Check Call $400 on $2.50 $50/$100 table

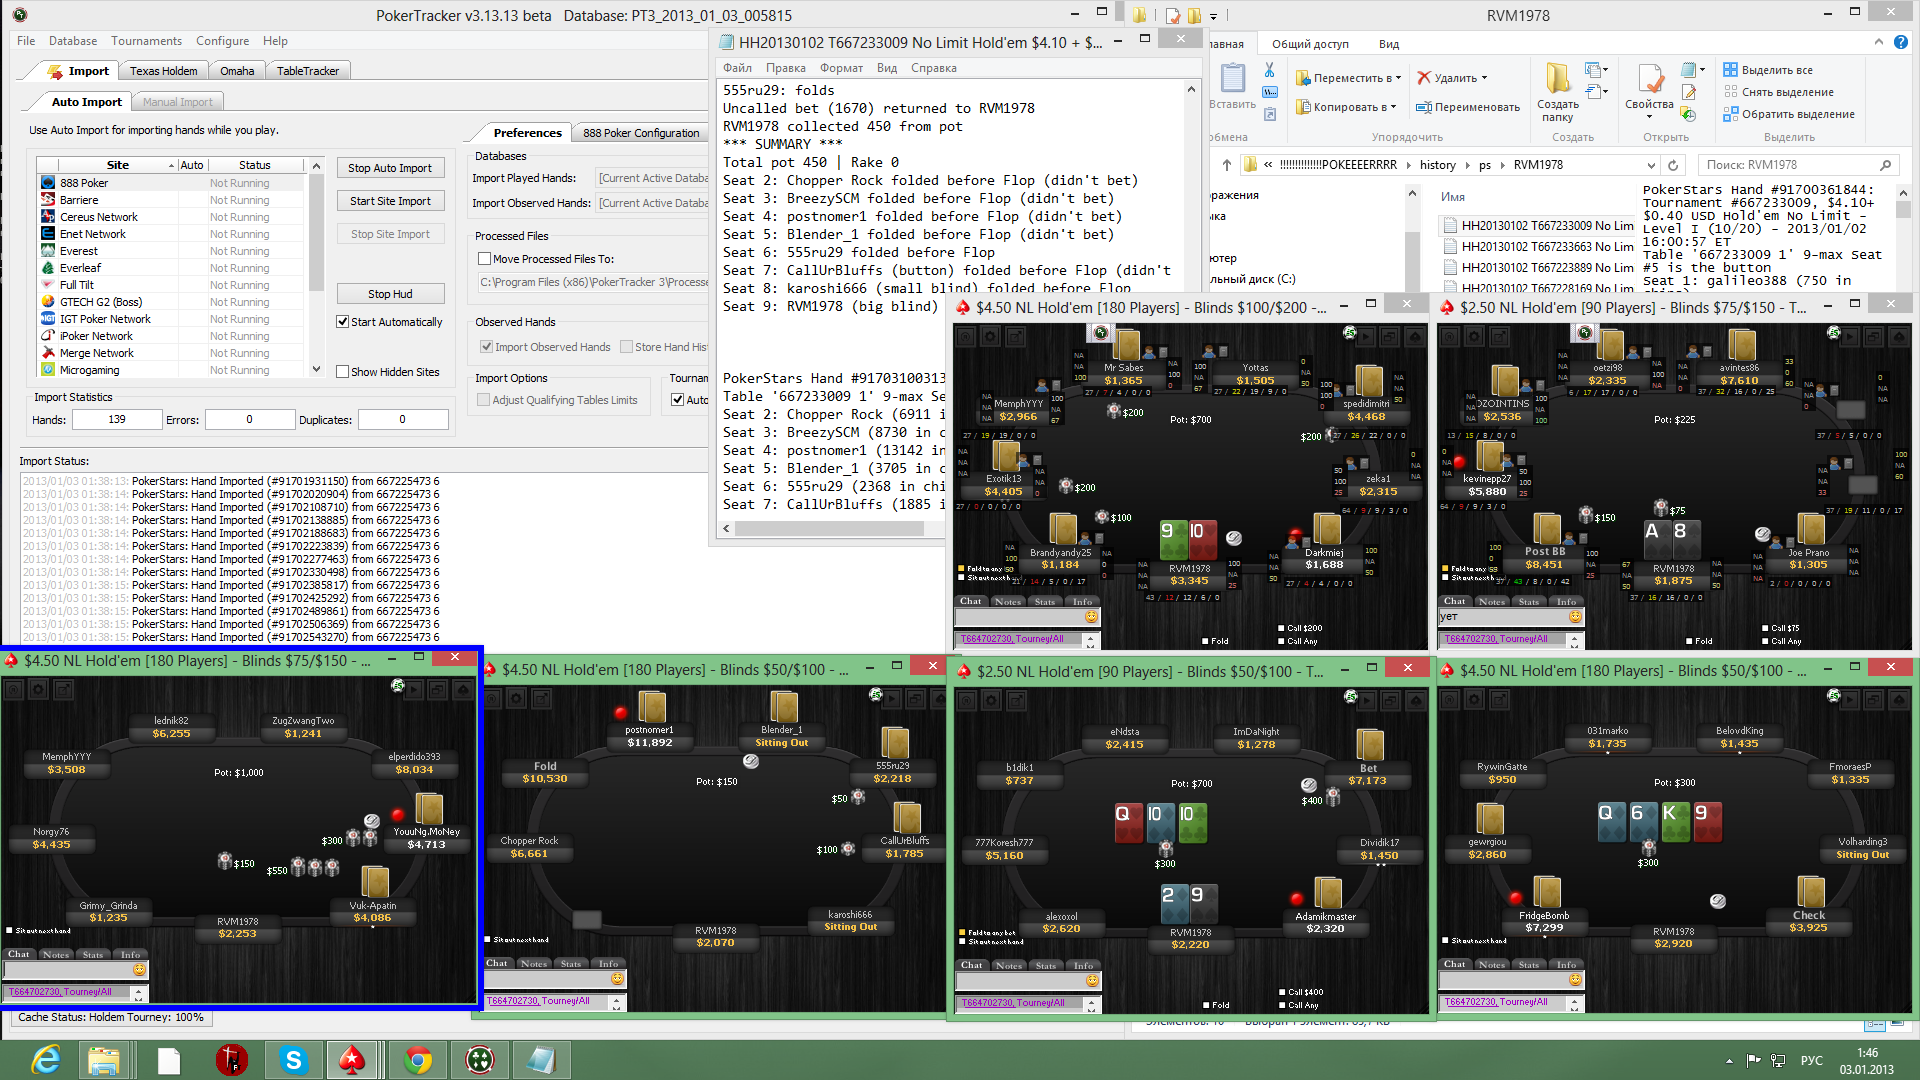1282,993
